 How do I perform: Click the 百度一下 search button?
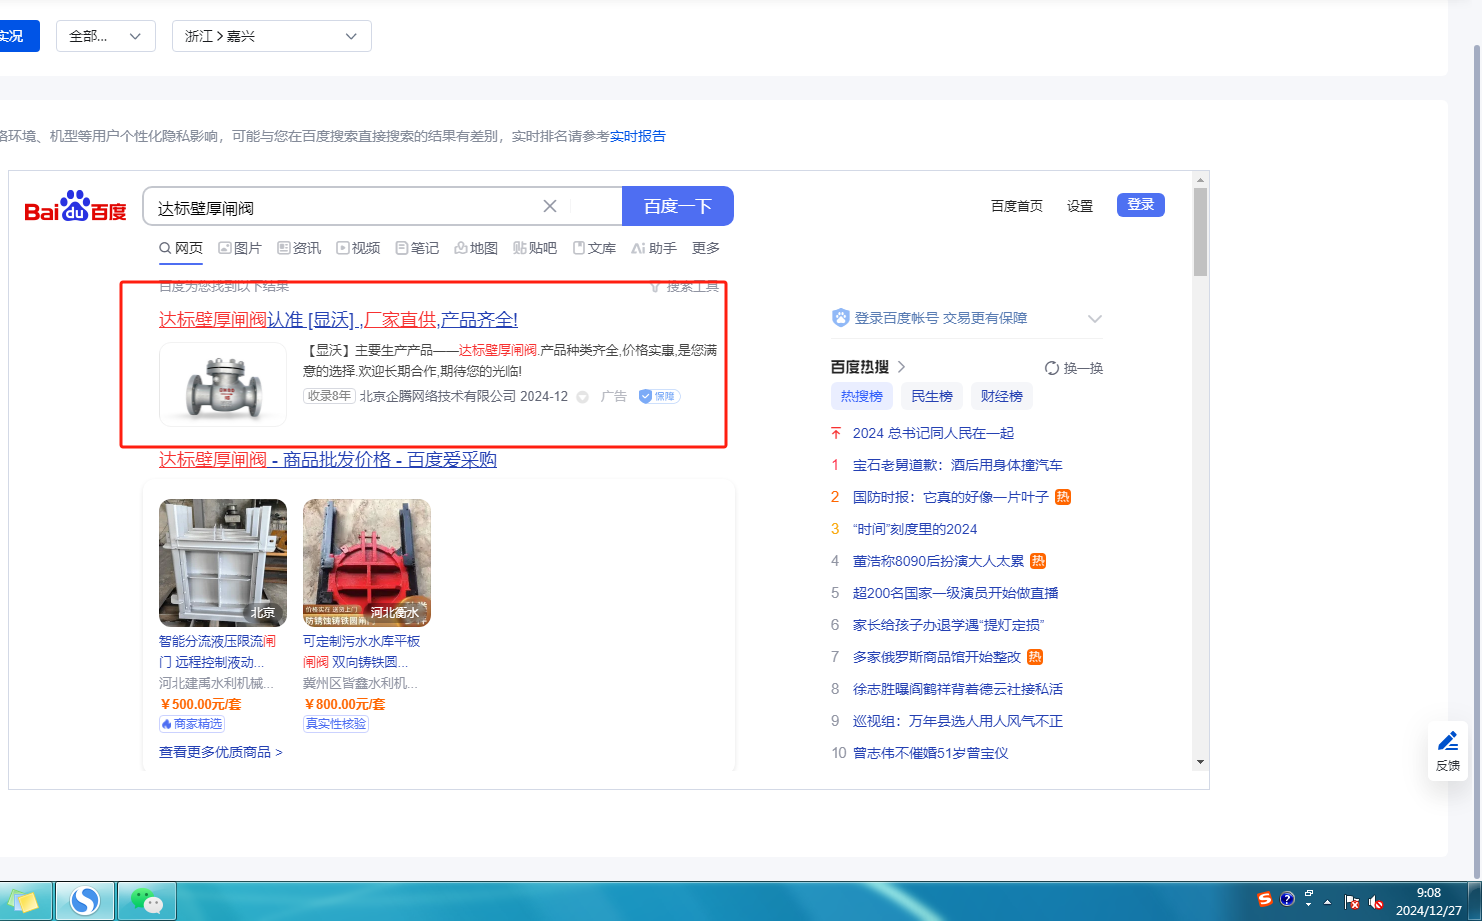(x=677, y=206)
